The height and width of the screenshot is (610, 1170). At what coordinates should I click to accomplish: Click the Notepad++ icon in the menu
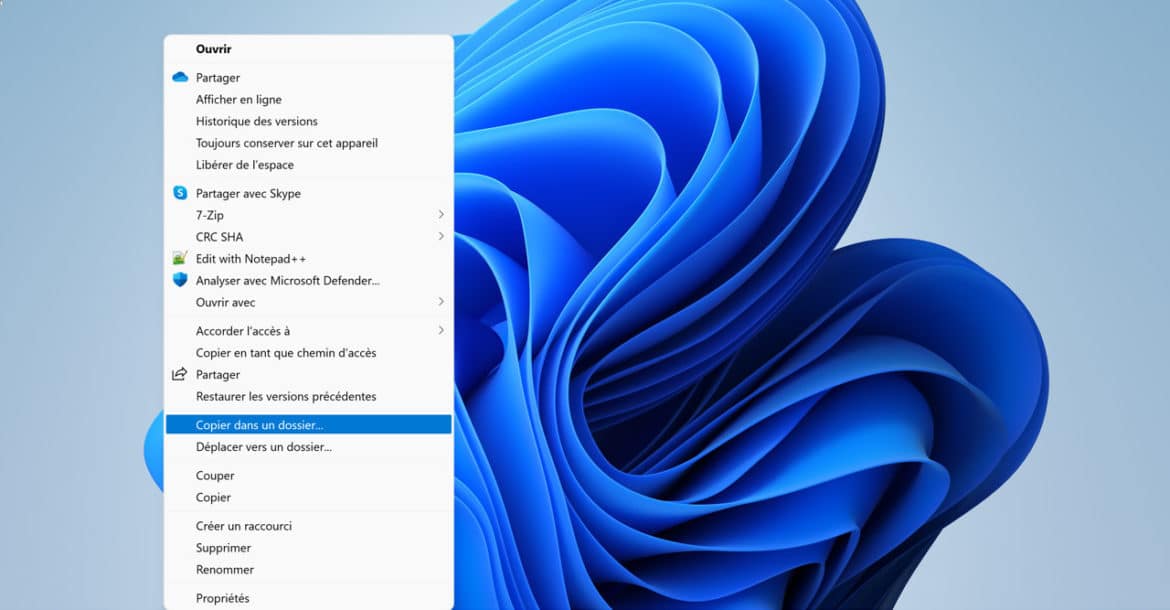180,258
